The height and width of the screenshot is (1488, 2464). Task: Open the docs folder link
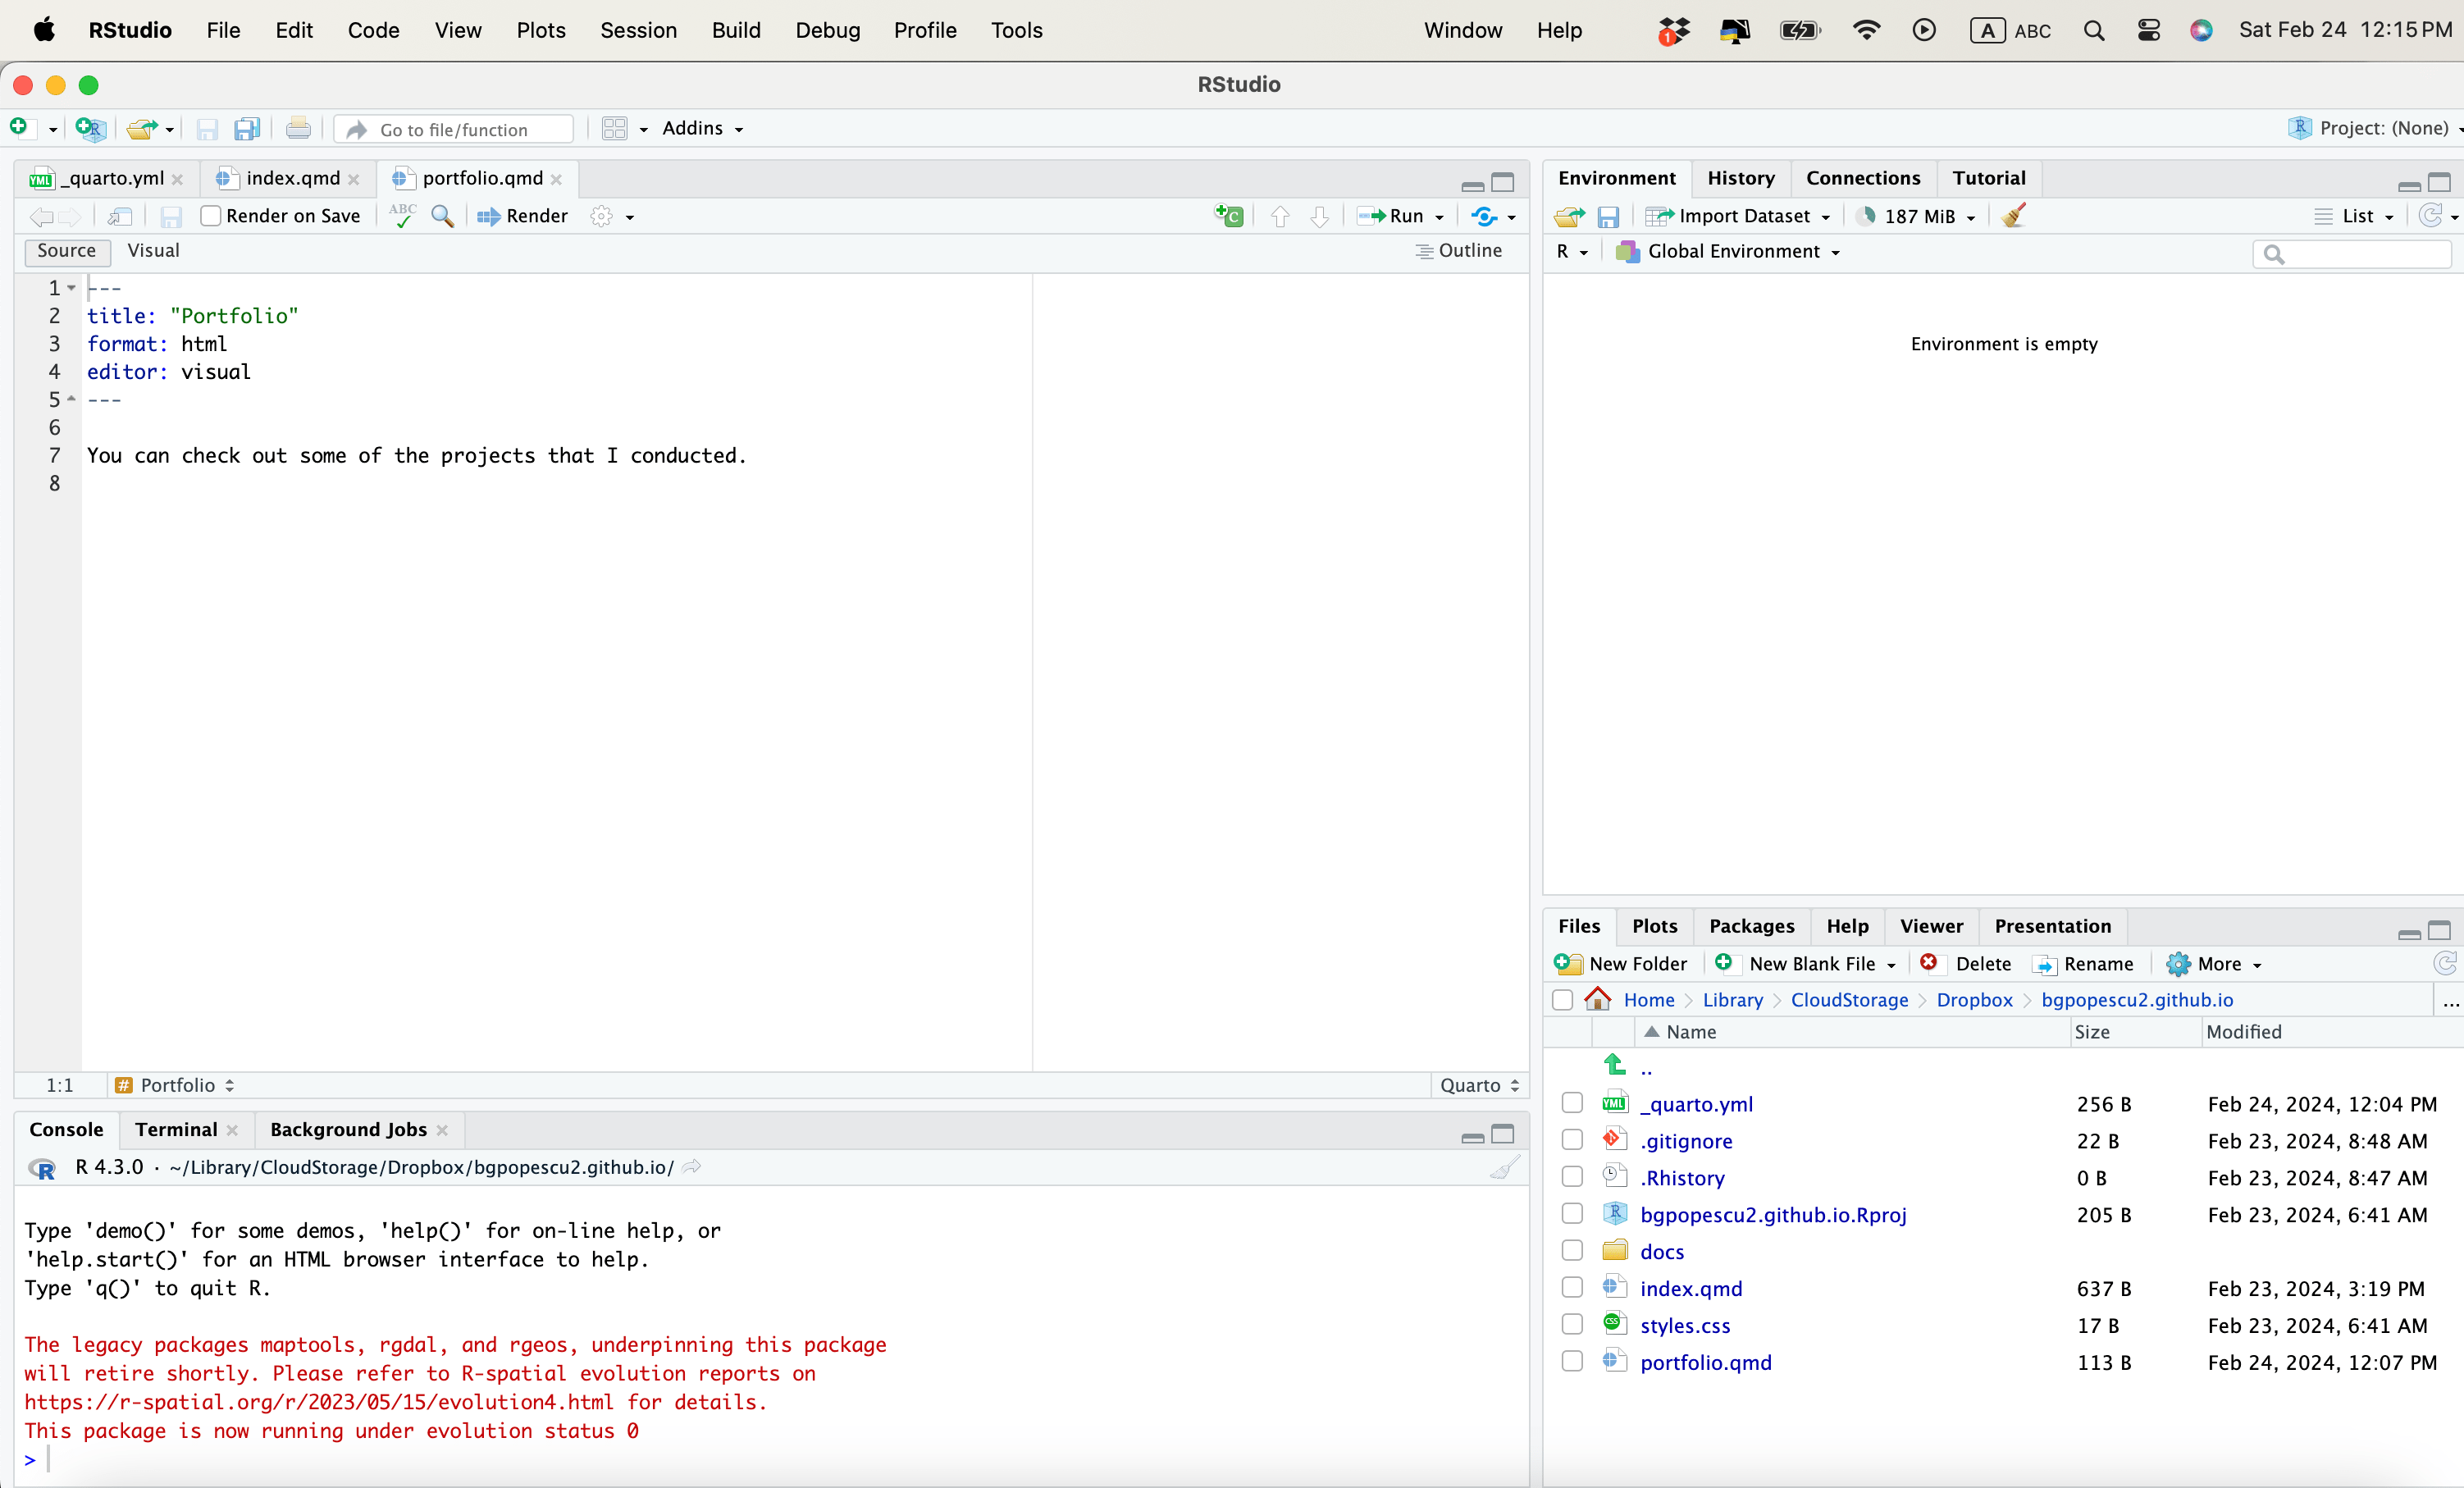(1661, 1252)
